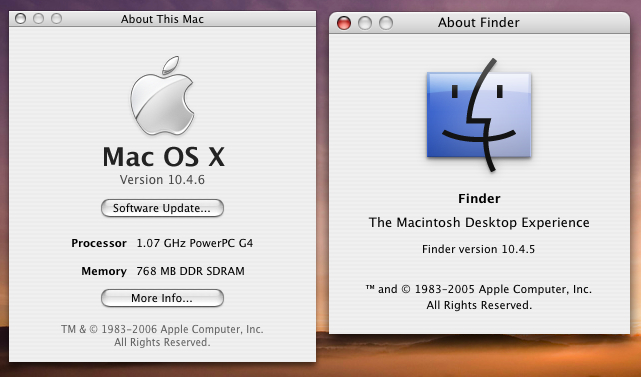
Task: Zoom the About This Mac window
Action: 56,18
